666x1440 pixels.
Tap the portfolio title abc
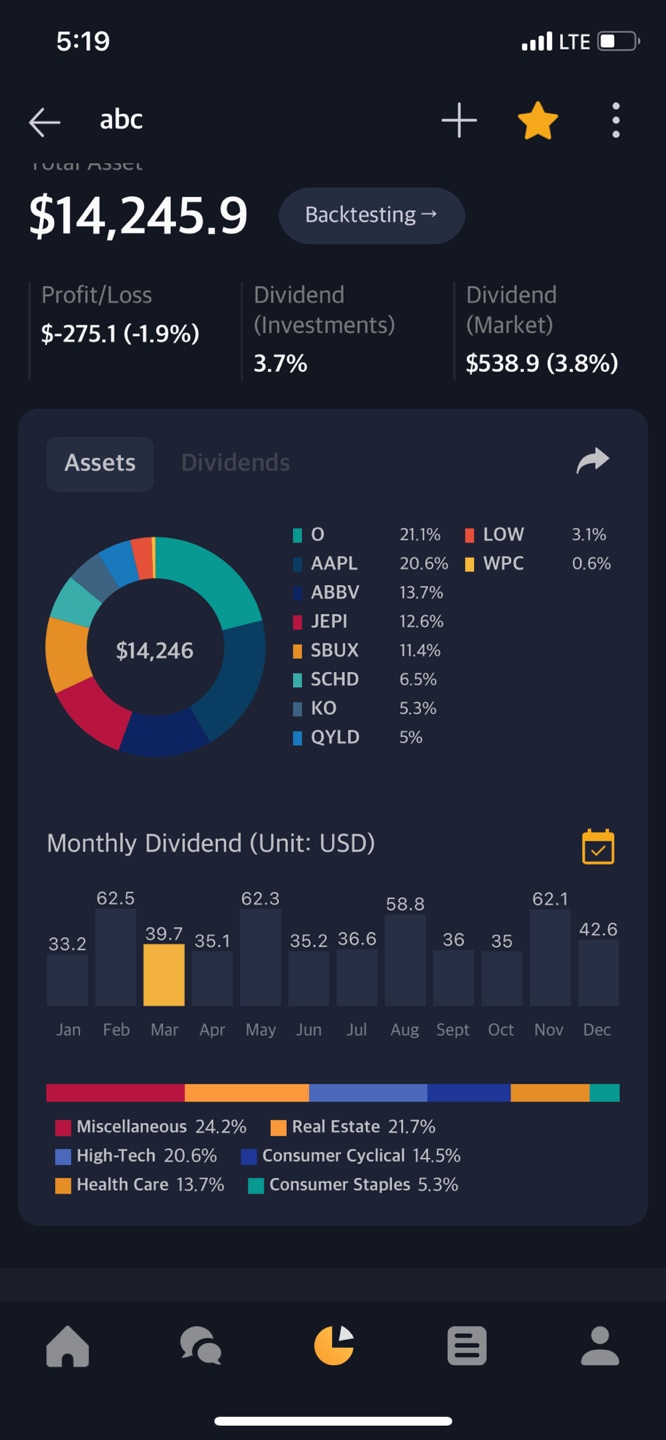(121, 120)
